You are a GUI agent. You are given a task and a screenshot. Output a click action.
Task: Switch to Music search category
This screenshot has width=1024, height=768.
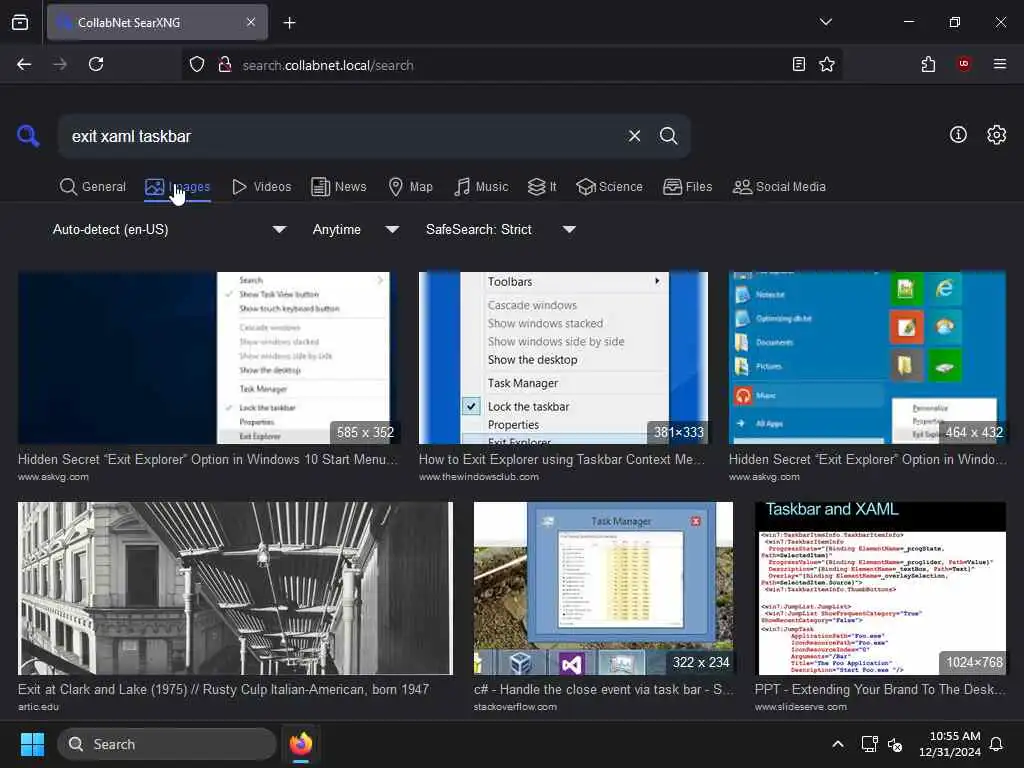click(481, 187)
